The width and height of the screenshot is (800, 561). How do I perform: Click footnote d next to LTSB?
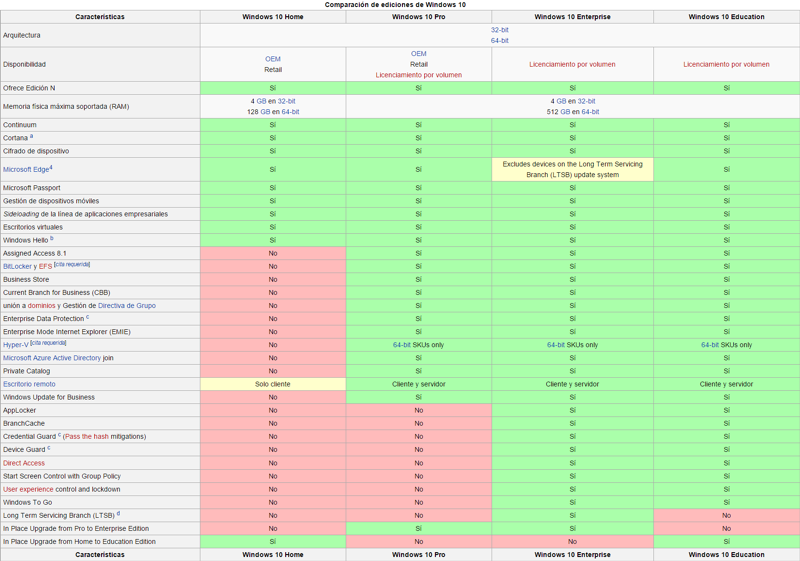pos(118,514)
